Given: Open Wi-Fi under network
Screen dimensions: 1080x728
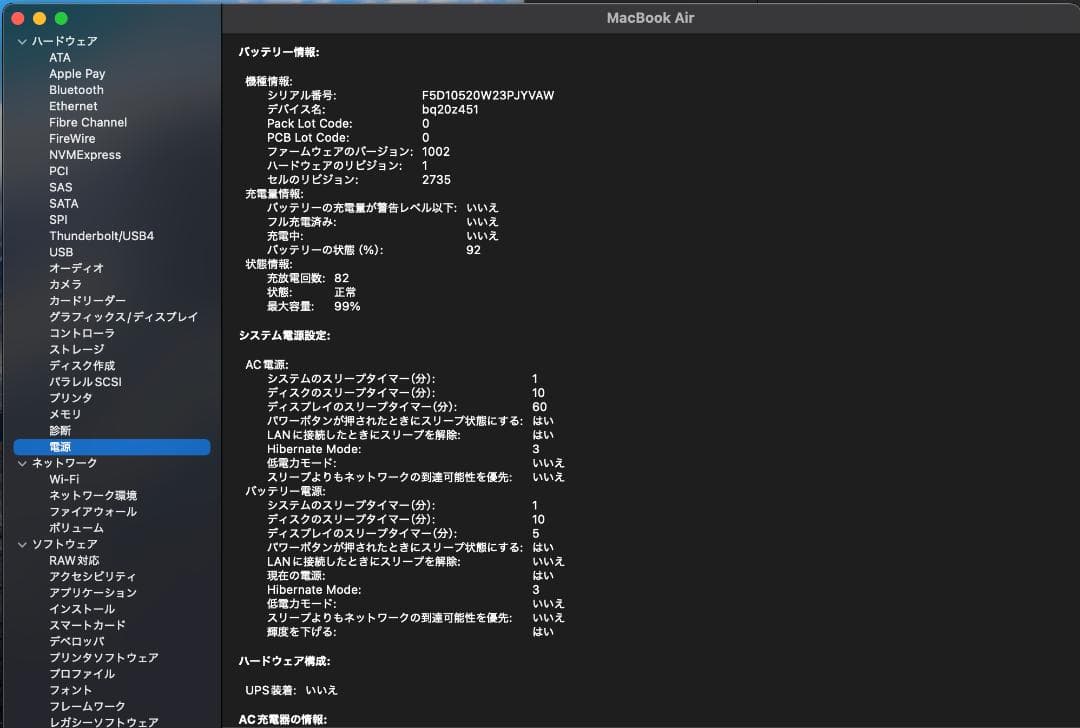Looking at the screenshot, I should 64,479.
